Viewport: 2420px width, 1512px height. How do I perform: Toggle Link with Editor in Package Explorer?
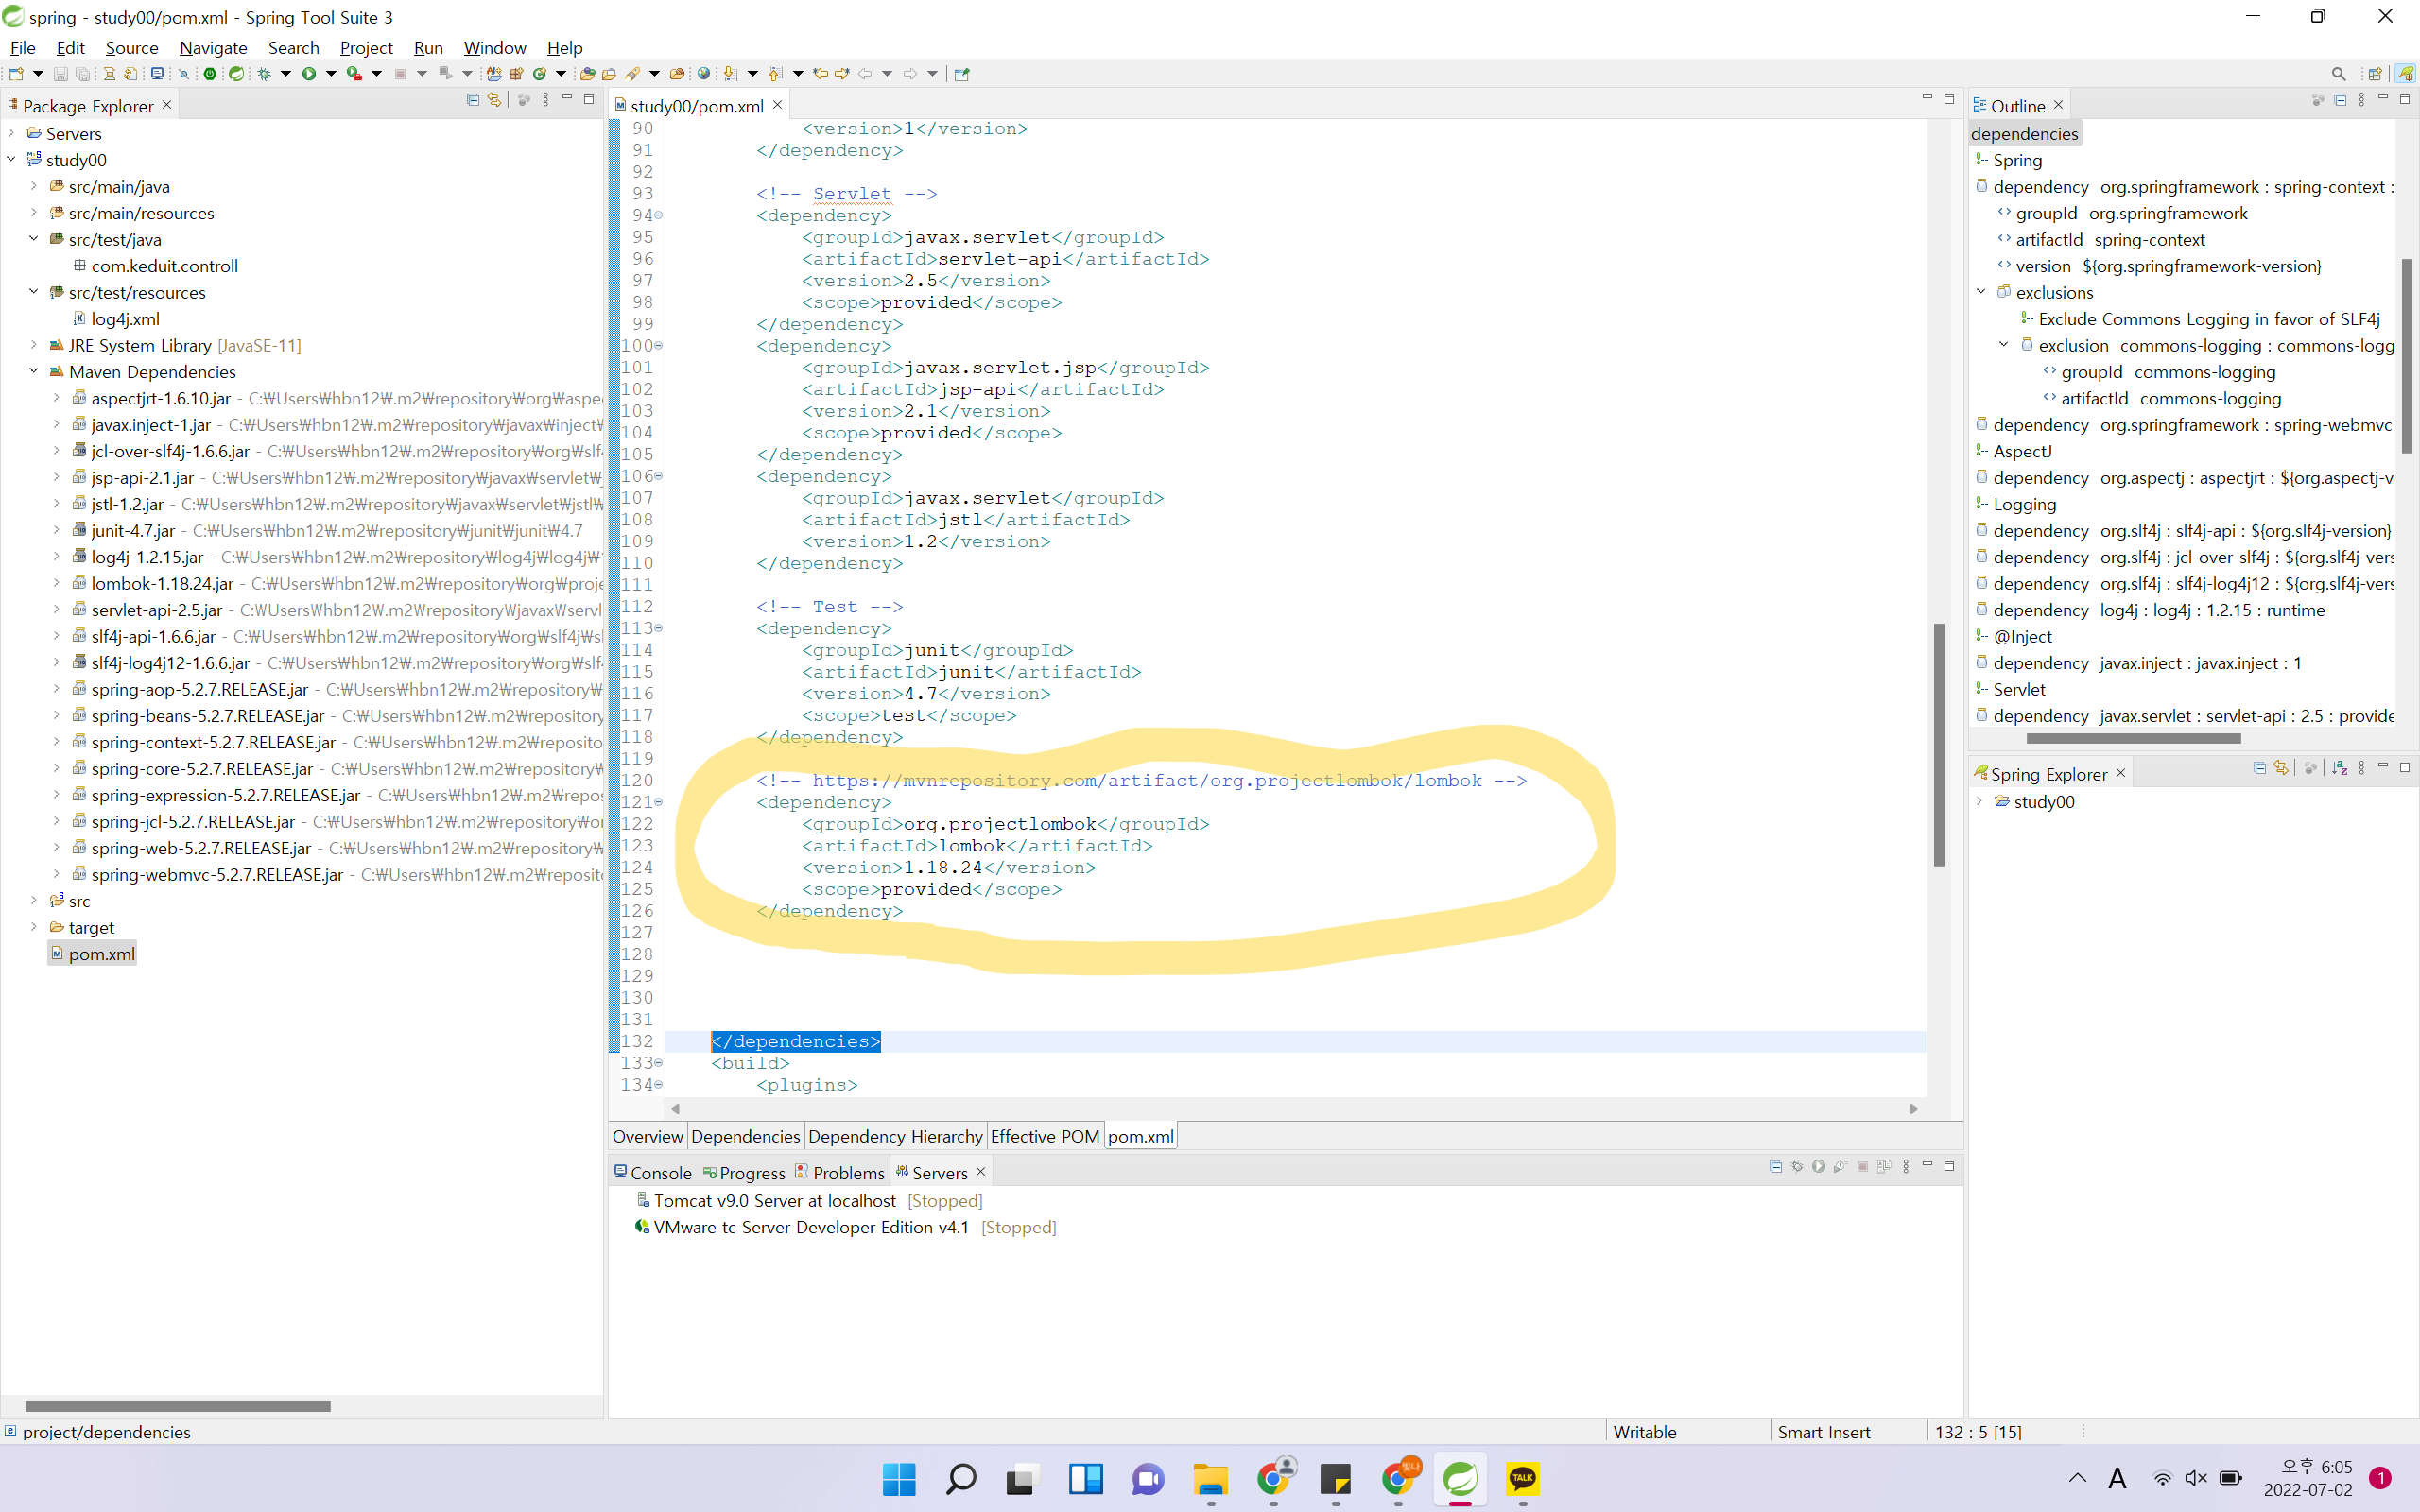(494, 100)
